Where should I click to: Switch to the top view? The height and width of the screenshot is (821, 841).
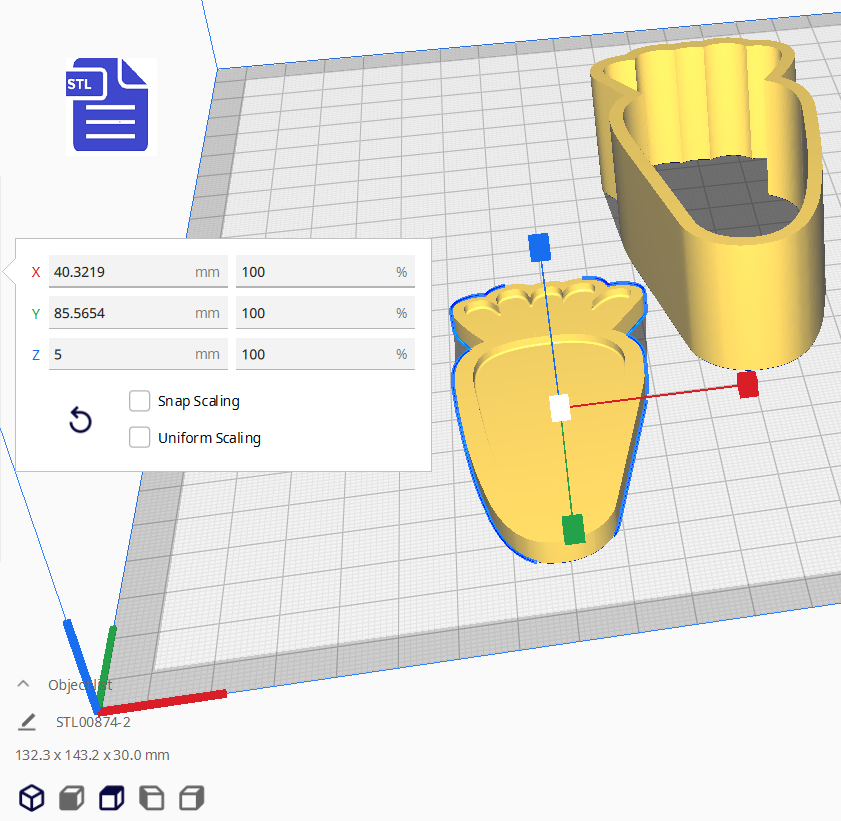click(111, 797)
